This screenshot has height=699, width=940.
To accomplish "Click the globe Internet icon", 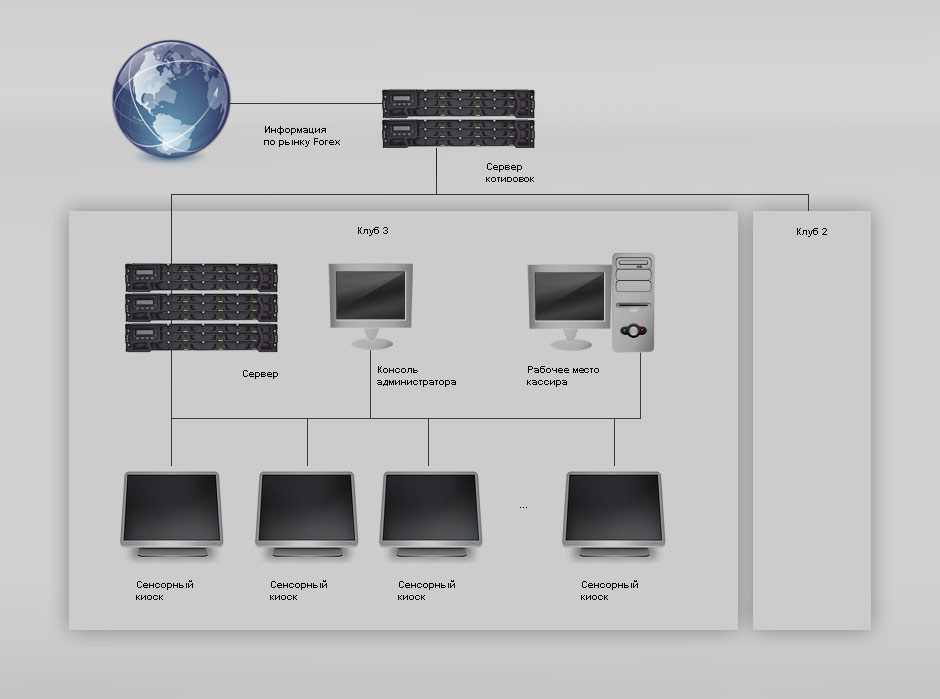I will click(x=171, y=99).
